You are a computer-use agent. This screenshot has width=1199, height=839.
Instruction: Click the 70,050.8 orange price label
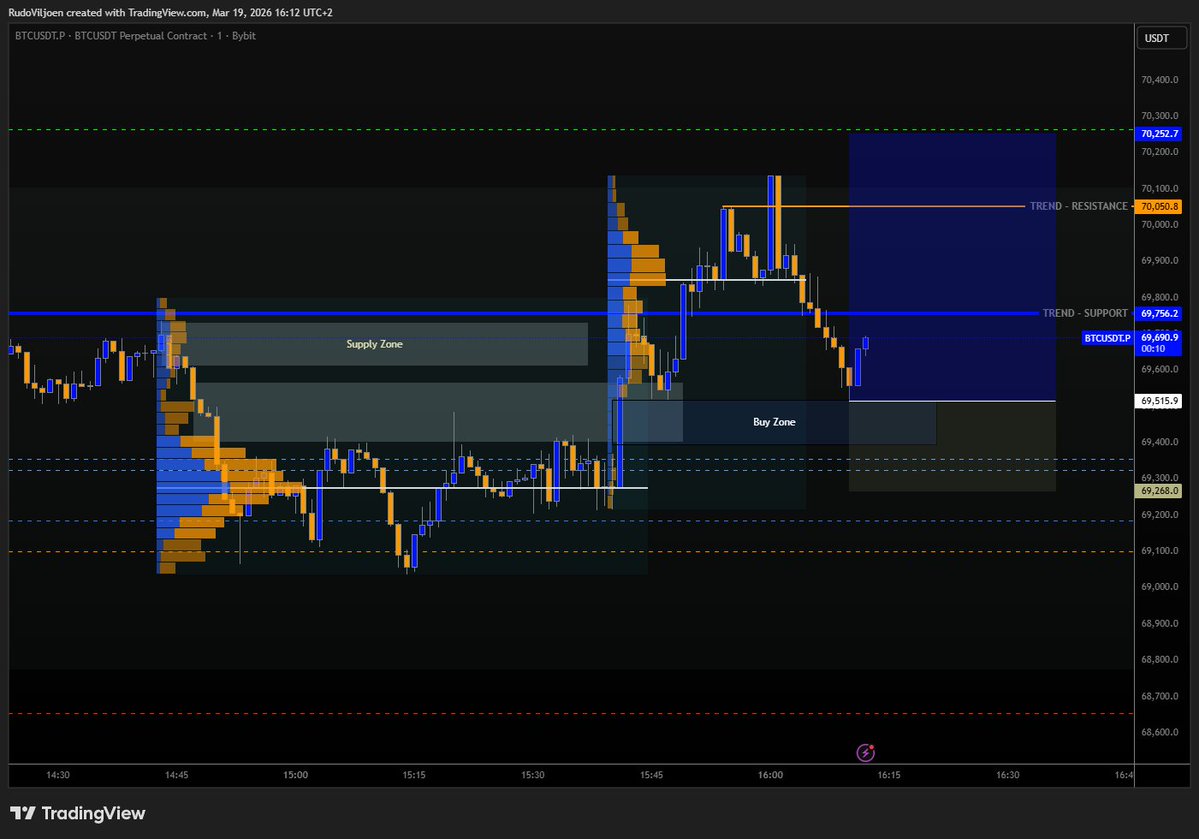tap(1159, 206)
